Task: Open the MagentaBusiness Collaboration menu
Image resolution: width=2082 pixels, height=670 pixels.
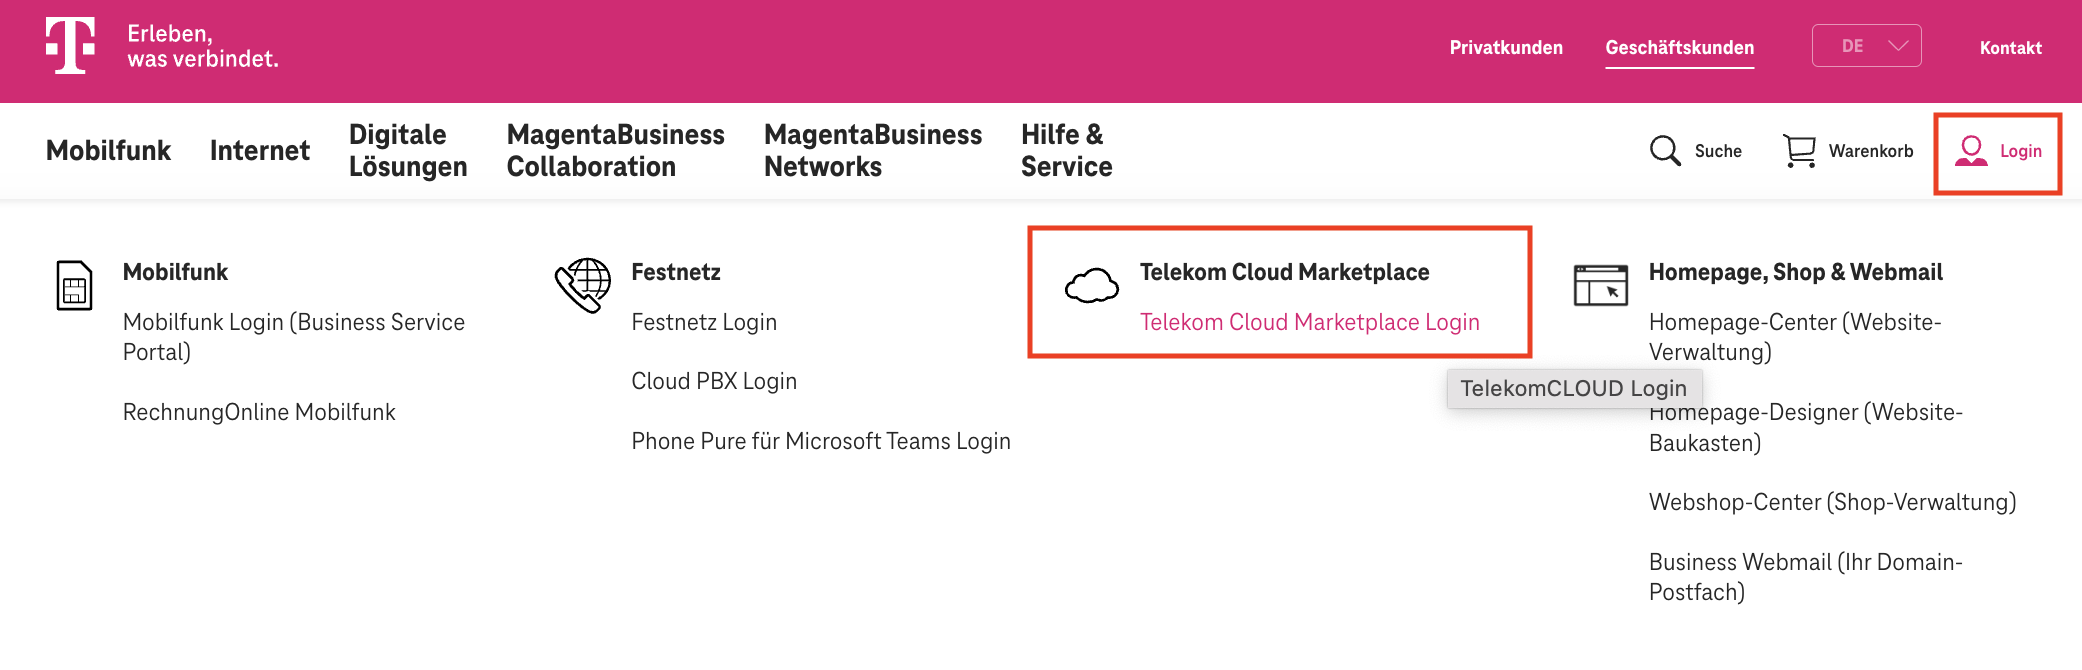Action: tap(615, 151)
